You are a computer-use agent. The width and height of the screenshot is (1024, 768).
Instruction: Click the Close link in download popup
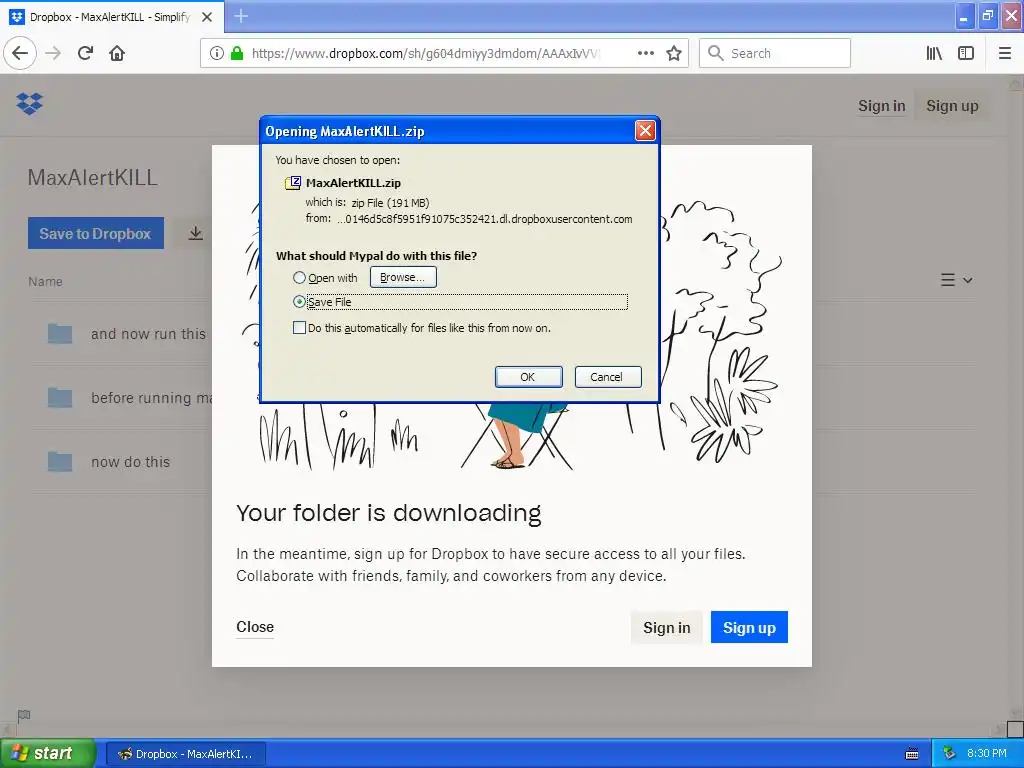tap(255, 627)
